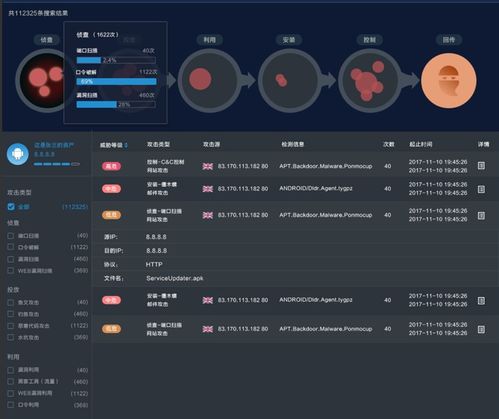499x419 pixels.
Task: Click the 源IP value 8.8.8.8
Action: (x=156, y=237)
